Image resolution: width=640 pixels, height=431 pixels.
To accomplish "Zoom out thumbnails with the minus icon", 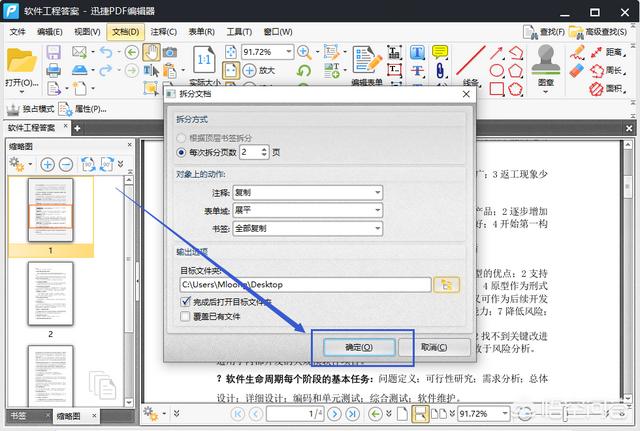I will point(64,163).
